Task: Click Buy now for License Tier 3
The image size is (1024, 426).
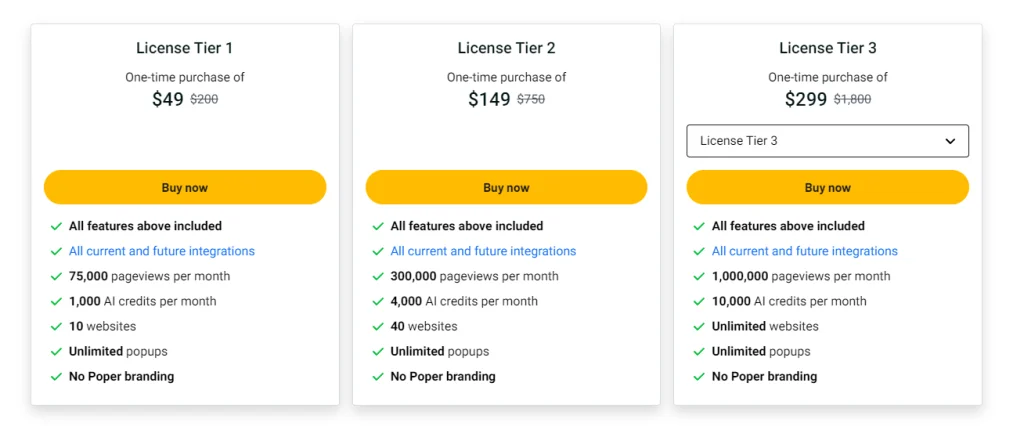Action: tap(827, 188)
